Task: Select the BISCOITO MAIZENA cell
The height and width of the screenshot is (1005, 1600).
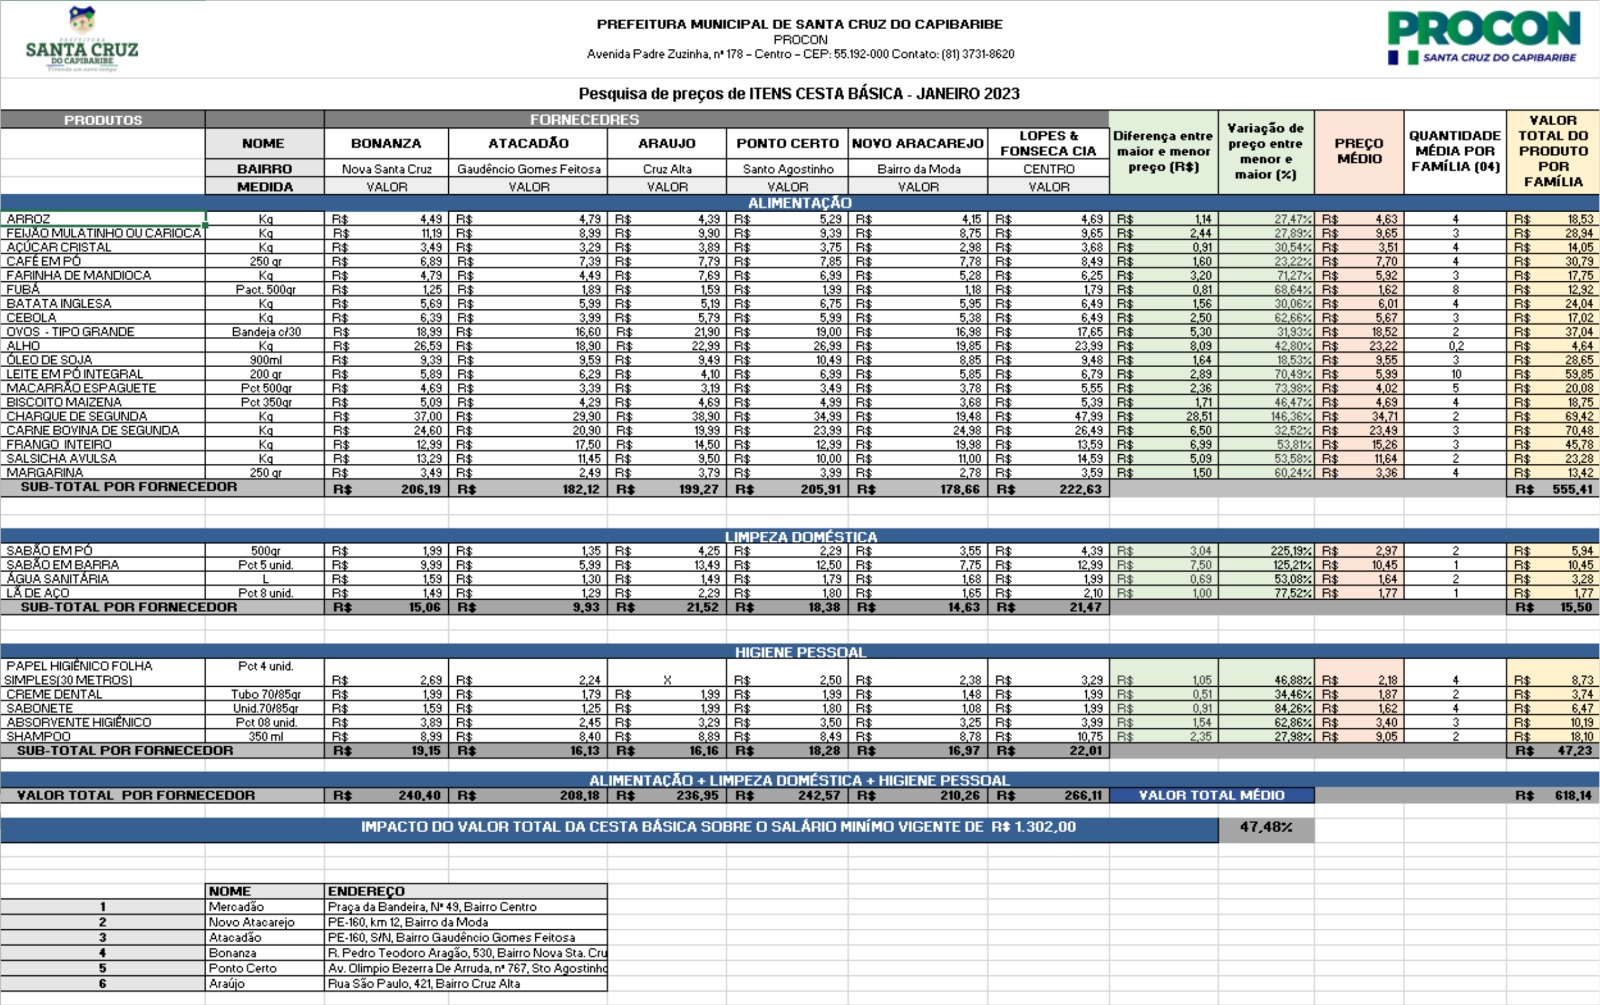Action: click(x=103, y=402)
